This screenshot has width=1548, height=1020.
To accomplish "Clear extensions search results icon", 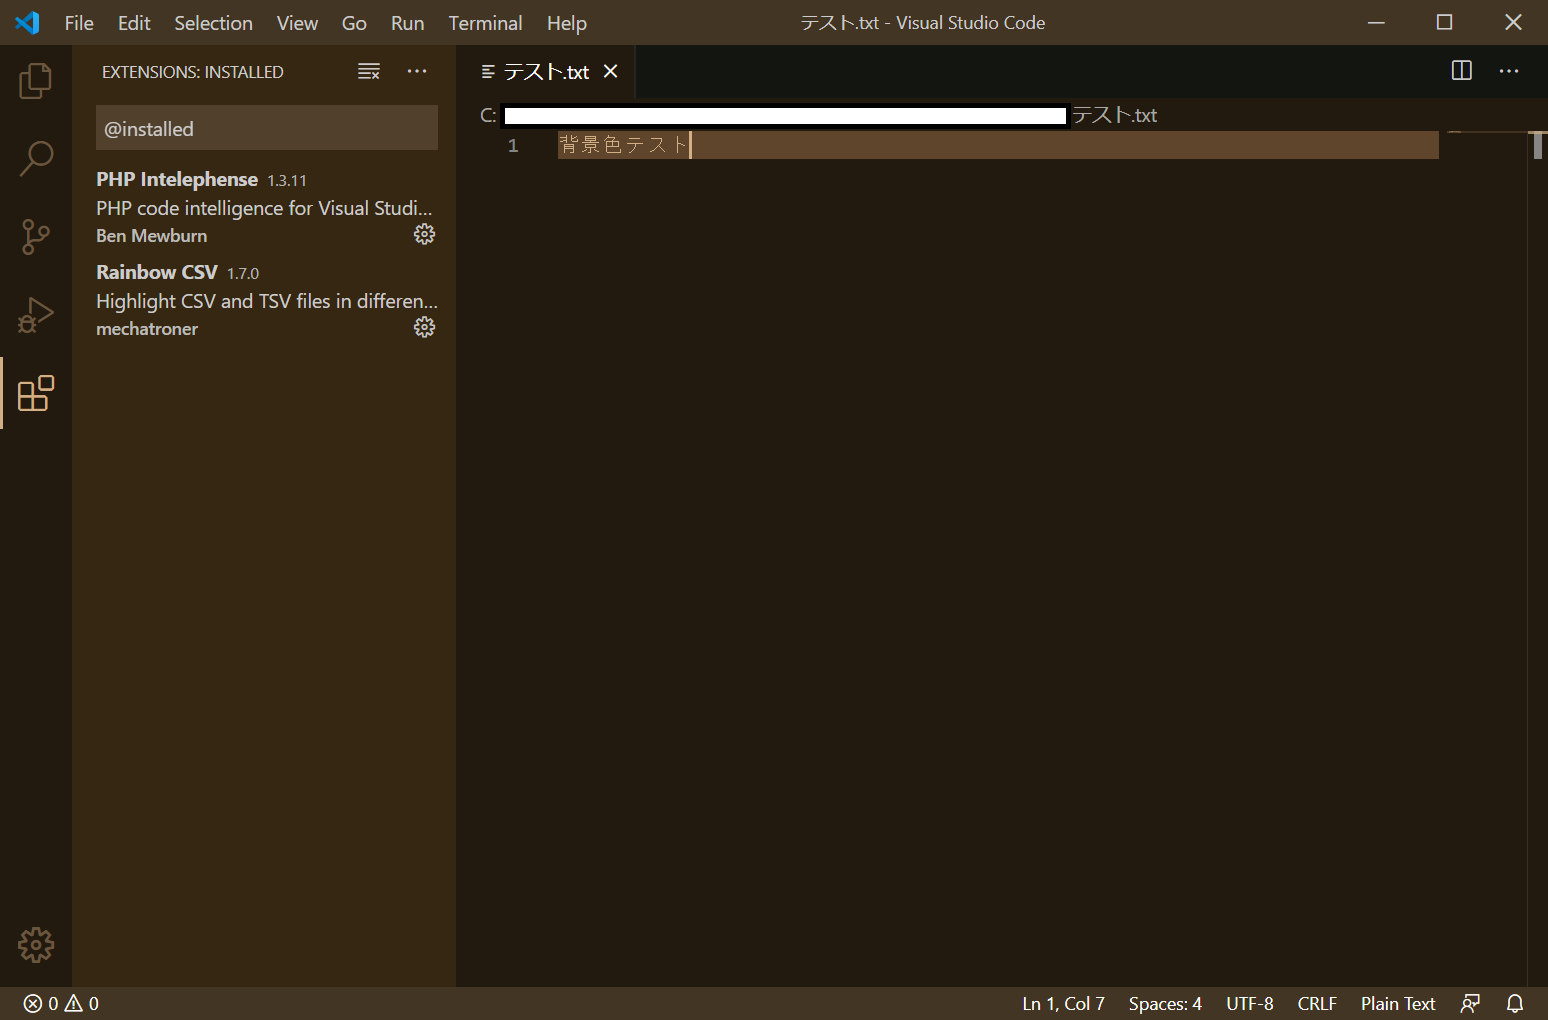I will point(369,72).
